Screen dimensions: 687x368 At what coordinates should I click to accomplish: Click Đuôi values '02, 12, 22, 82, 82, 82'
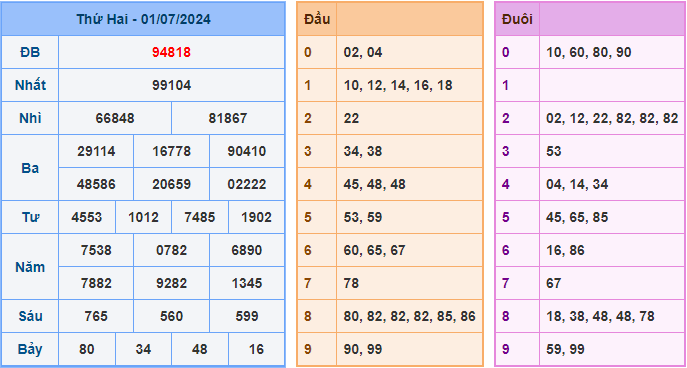point(612,118)
